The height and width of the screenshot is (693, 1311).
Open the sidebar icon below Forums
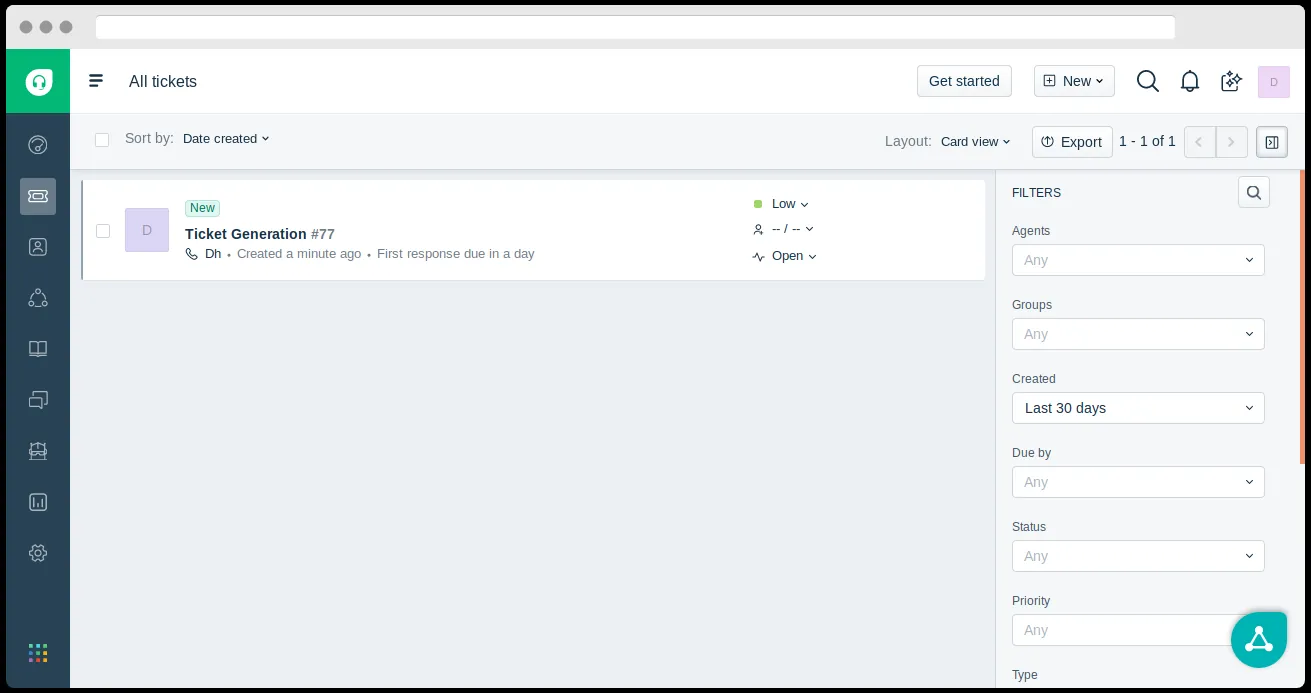point(38,451)
